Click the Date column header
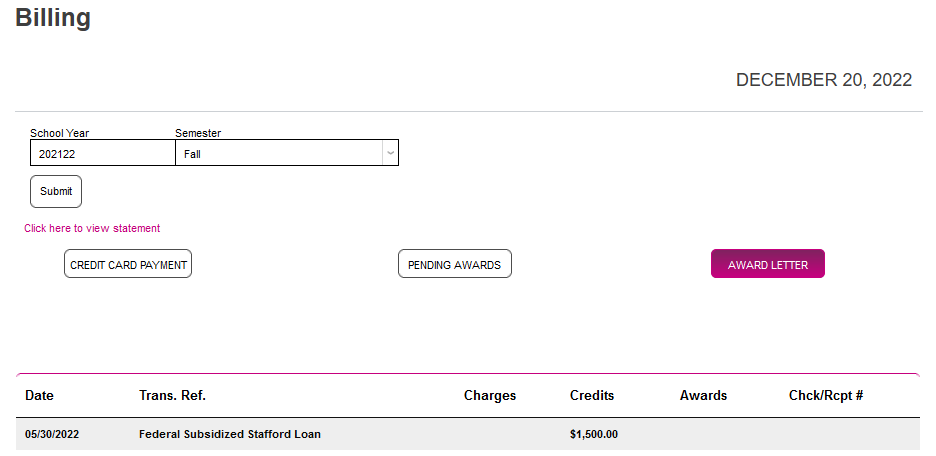The height and width of the screenshot is (456, 936). point(40,395)
